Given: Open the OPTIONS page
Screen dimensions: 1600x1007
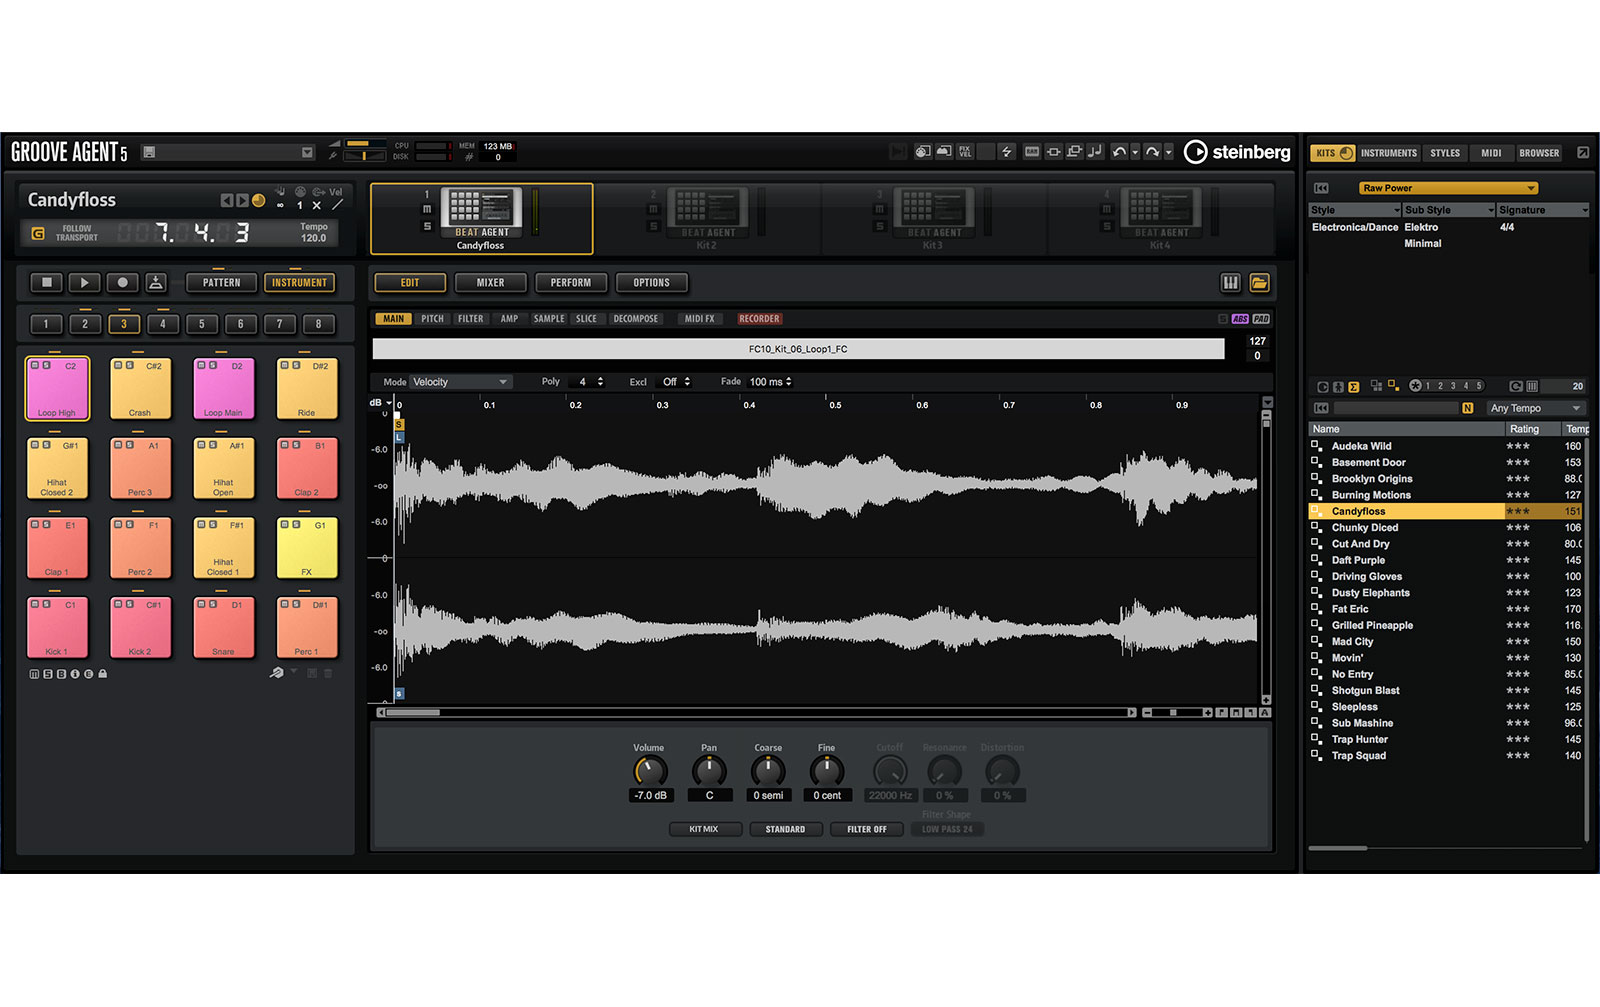Looking at the screenshot, I should [x=652, y=283].
